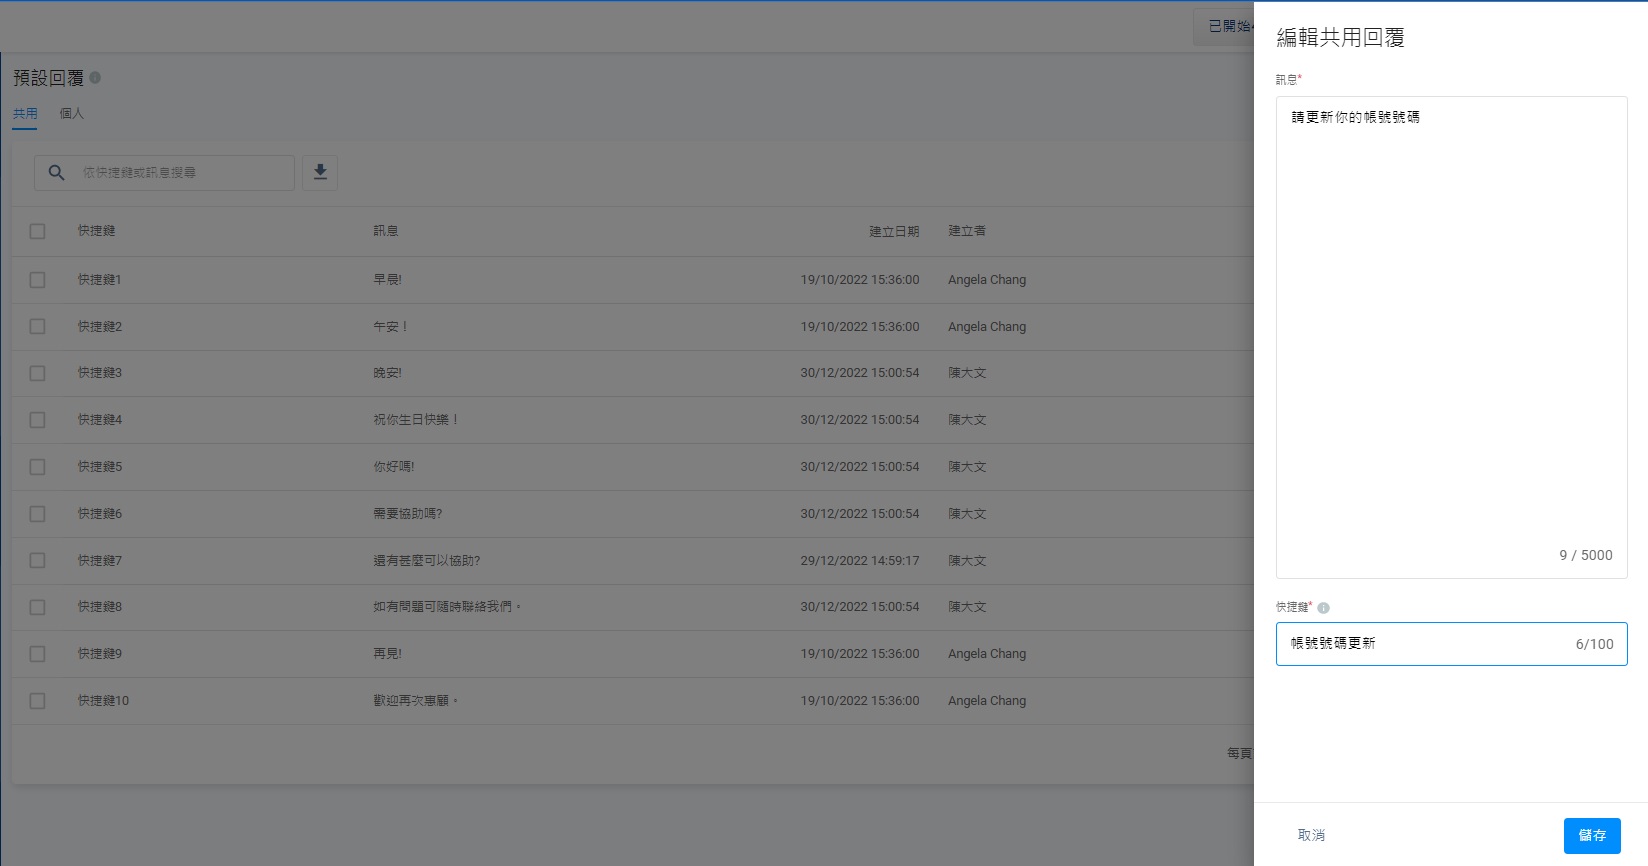Click 陳大文 creator in 快捷鍵3 row

967,373
